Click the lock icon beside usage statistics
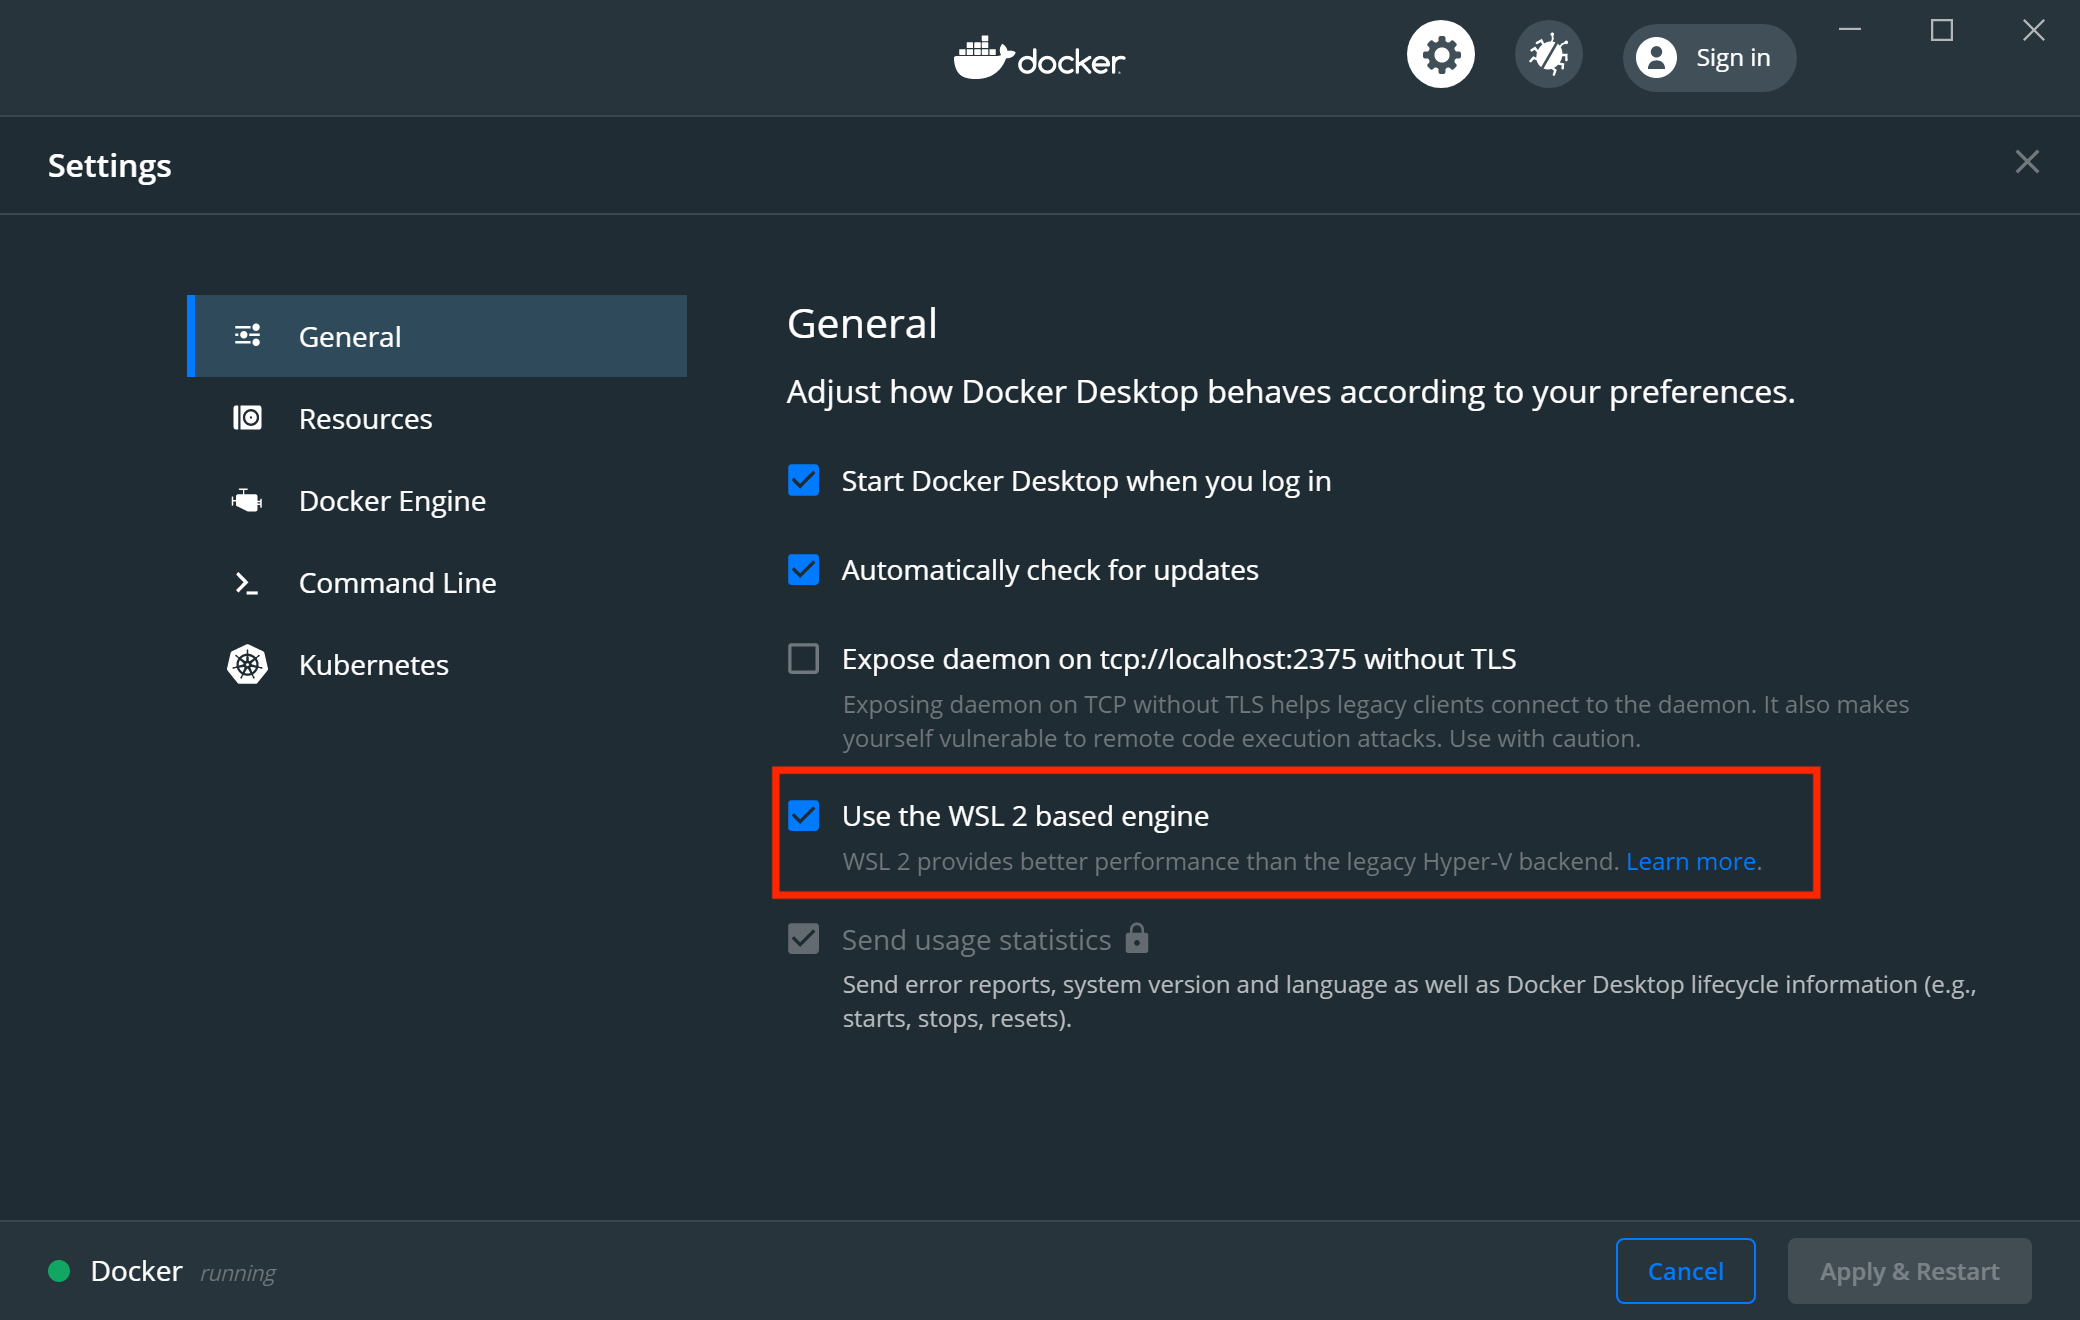2080x1320 pixels. 1137,938
